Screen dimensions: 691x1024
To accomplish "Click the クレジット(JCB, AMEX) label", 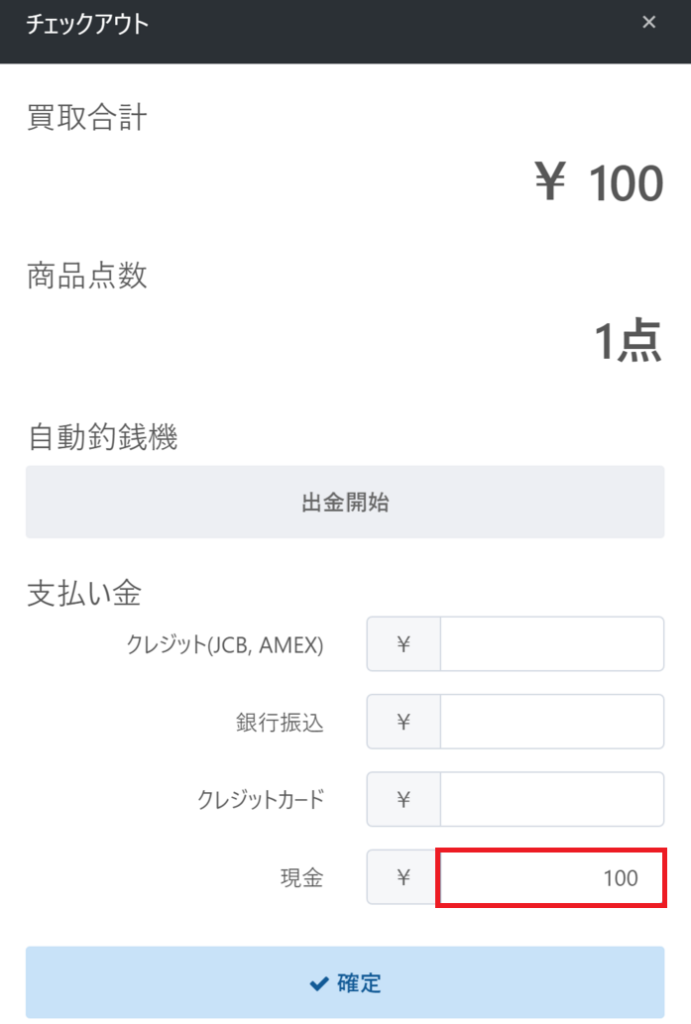I will click(x=225, y=645).
